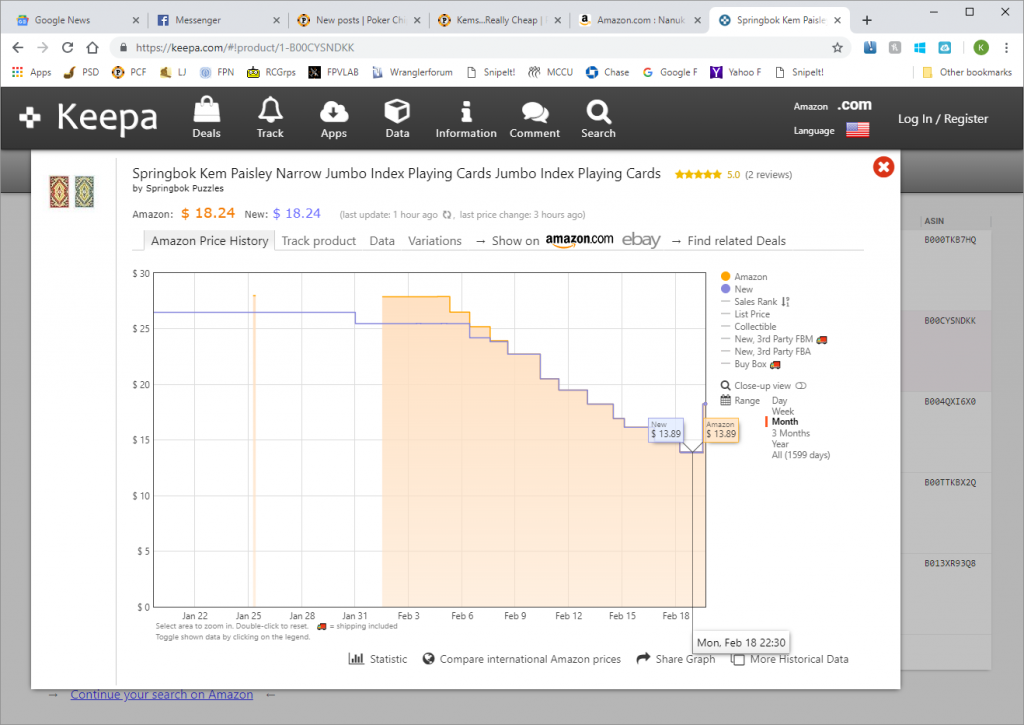Screen dimensions: 1024x725
Task: Open the Information icon
Action: [x=466, y=118]
